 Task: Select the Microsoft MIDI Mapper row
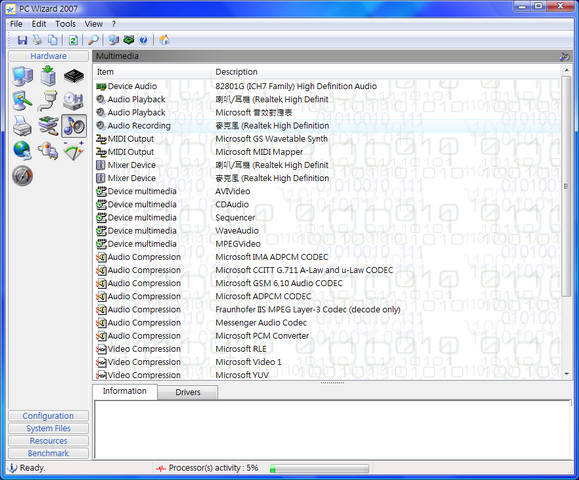(x=327, y=152)
